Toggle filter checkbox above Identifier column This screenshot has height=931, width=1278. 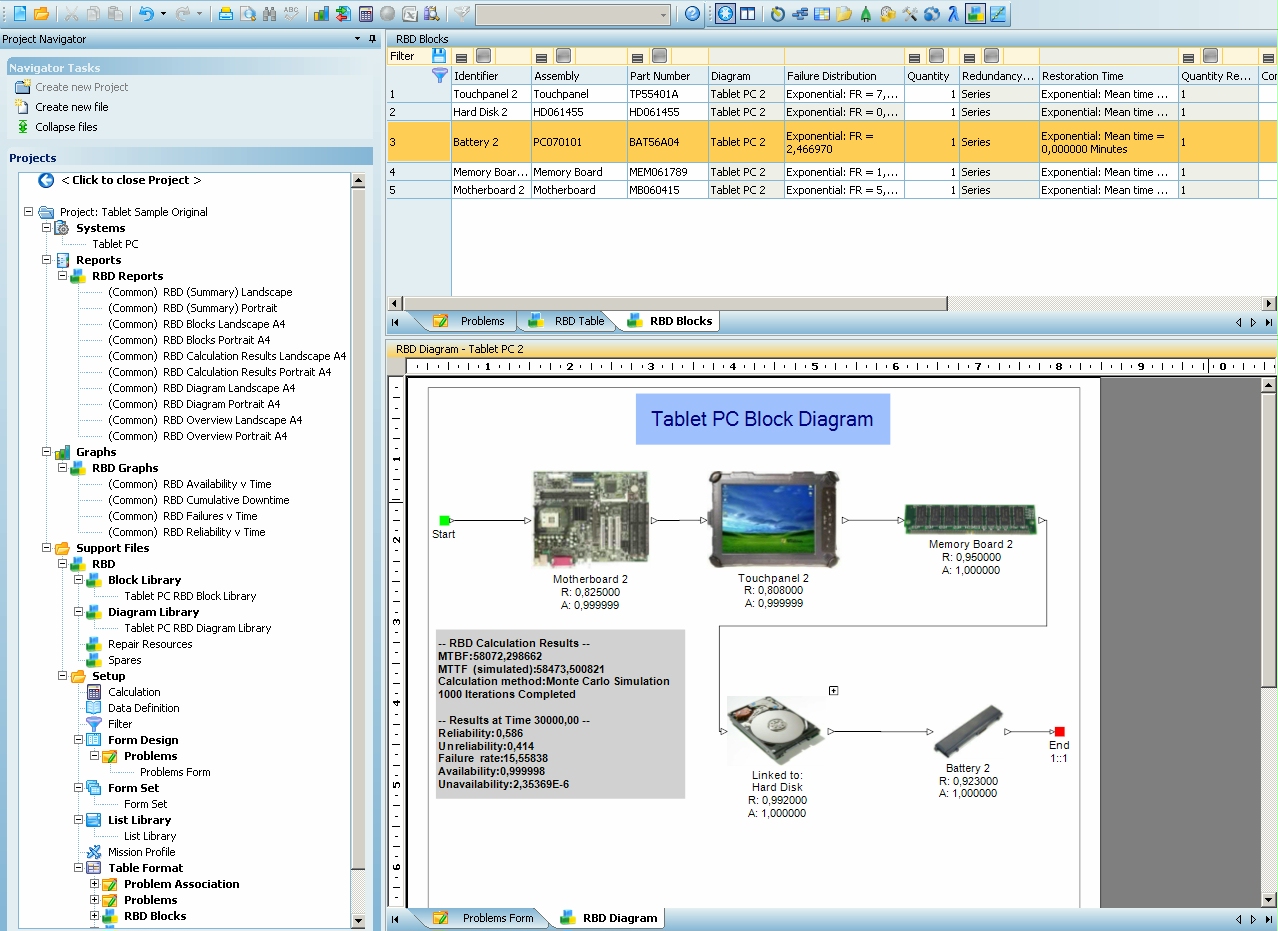483,56
